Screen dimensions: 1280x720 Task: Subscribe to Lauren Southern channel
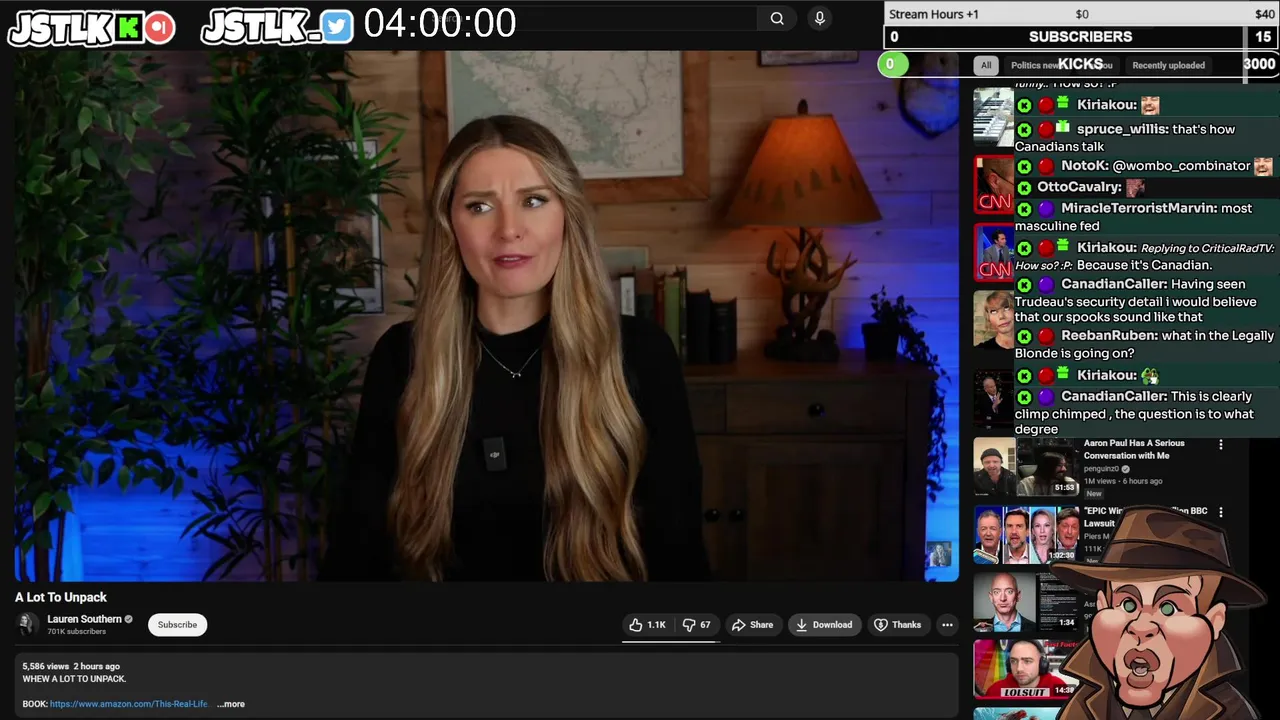click(x=177, y=625)
